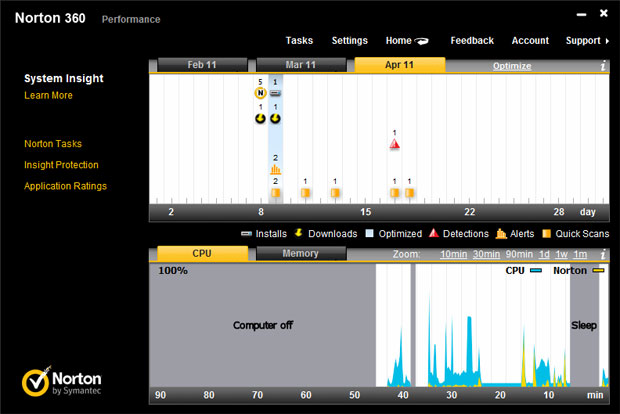The height and width of the screenshot is (414, 620).
Task: Open the Settings menu
Action: 350,40
